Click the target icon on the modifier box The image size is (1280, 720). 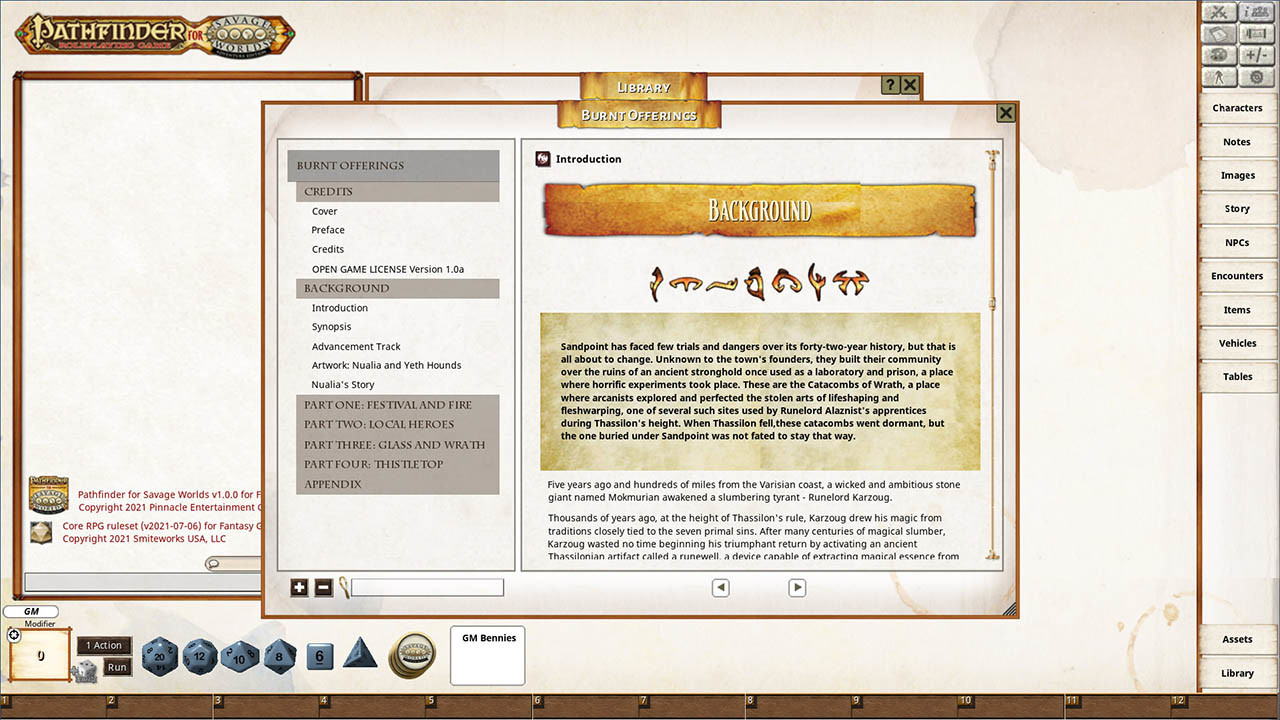[14, 635]
